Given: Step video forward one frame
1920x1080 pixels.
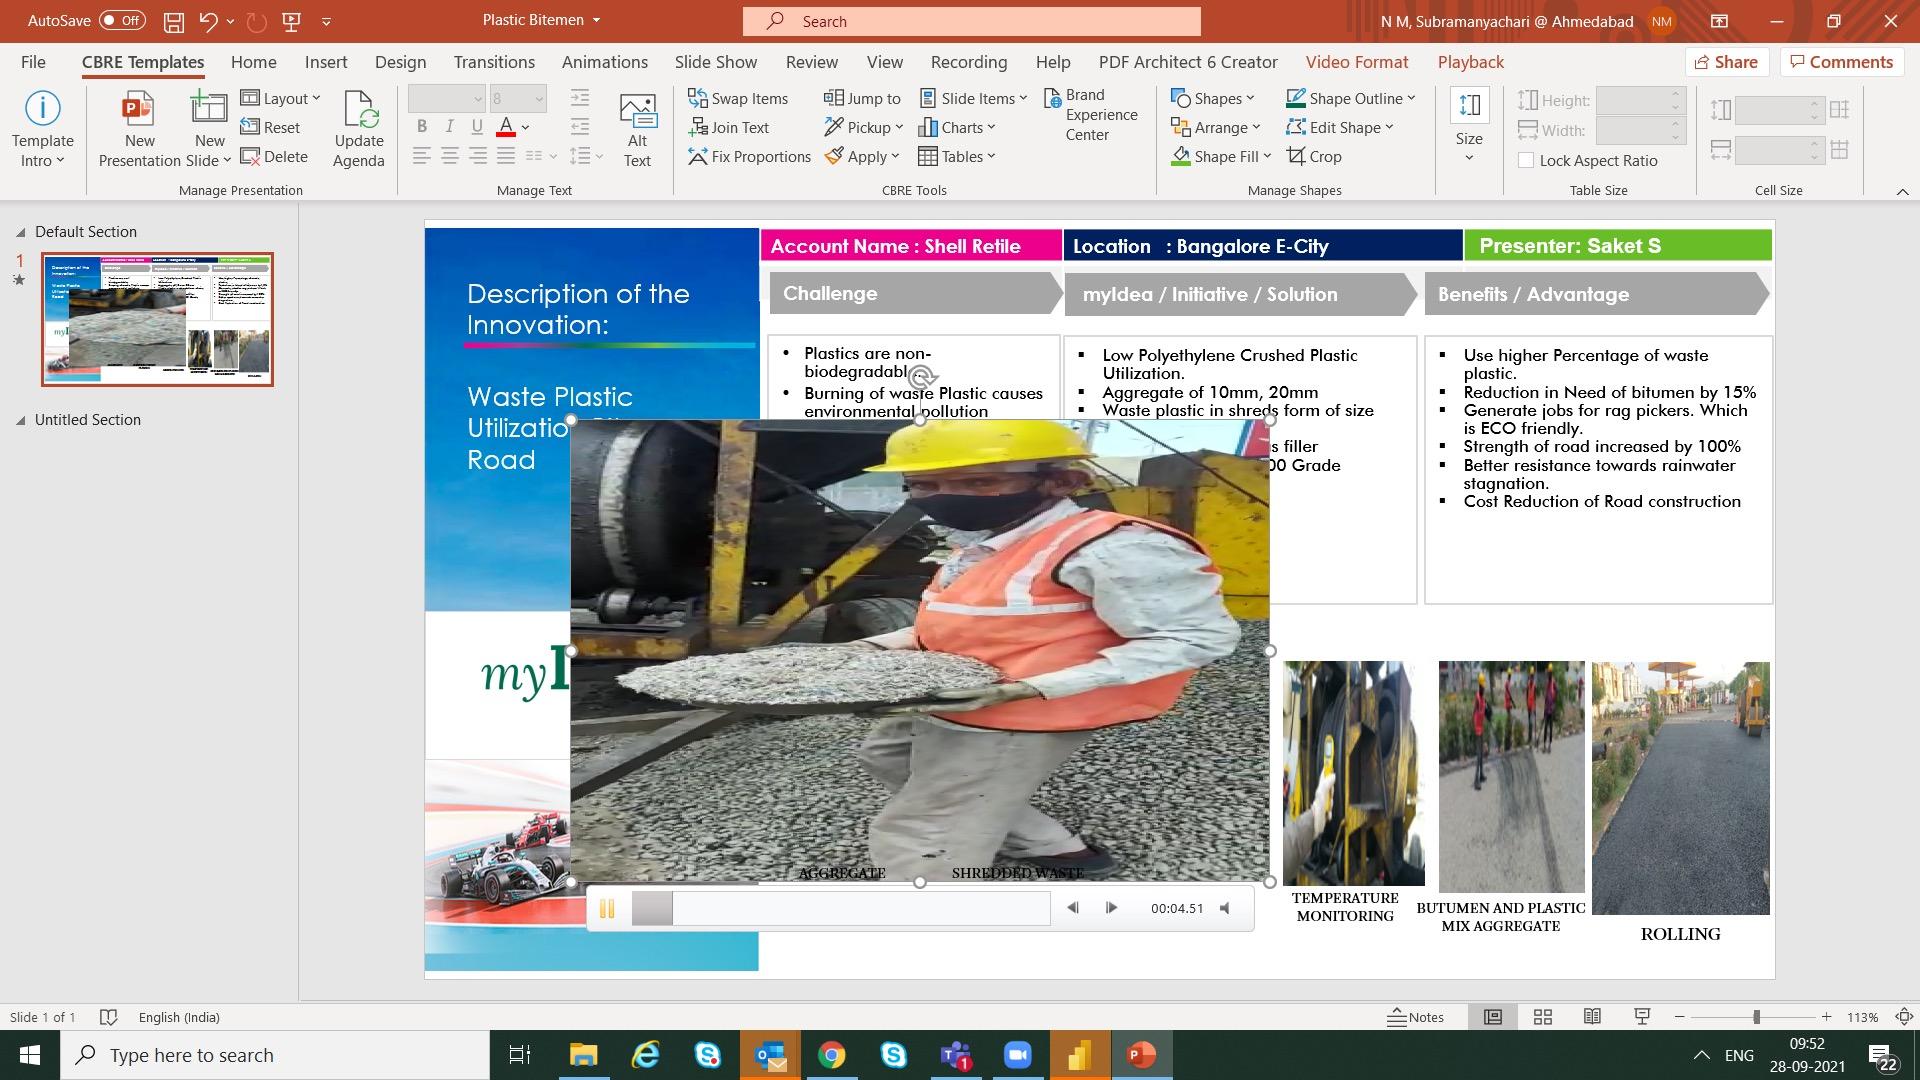Looking at the screenshot, I should click(x=1111, y=908).
